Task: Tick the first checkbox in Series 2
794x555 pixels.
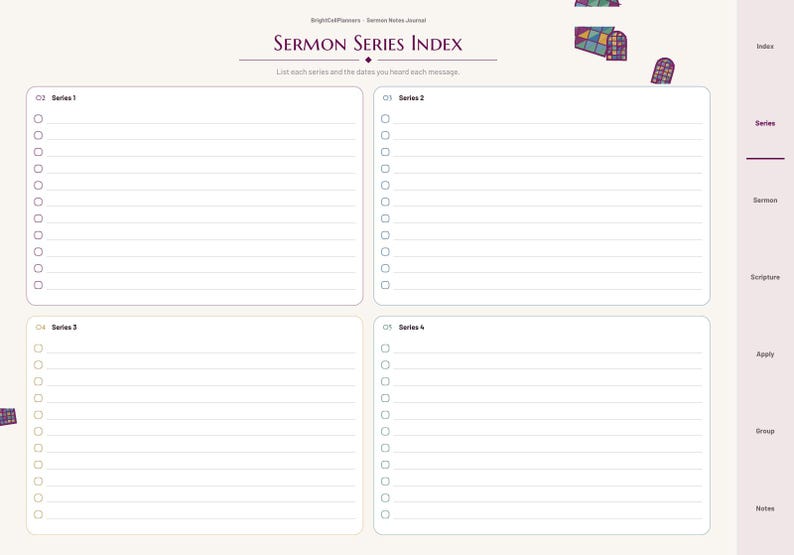Action: point(385,118)
